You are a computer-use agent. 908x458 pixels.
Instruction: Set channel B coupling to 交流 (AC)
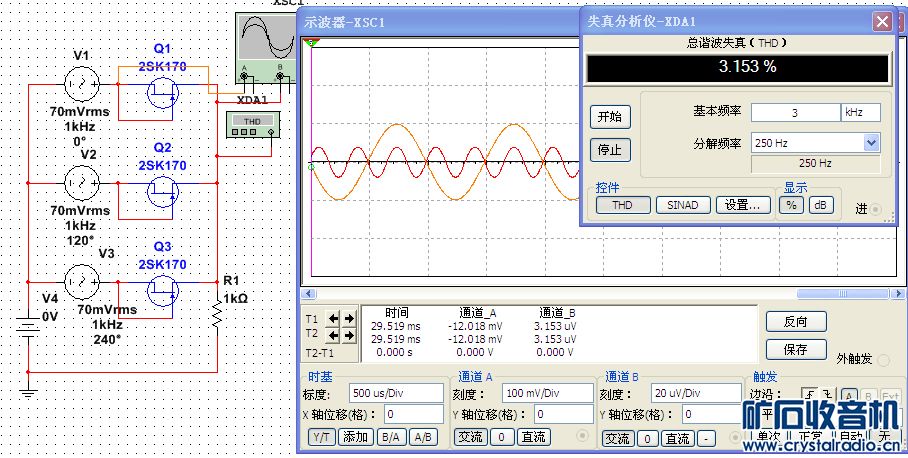click(x=618, y=439)
